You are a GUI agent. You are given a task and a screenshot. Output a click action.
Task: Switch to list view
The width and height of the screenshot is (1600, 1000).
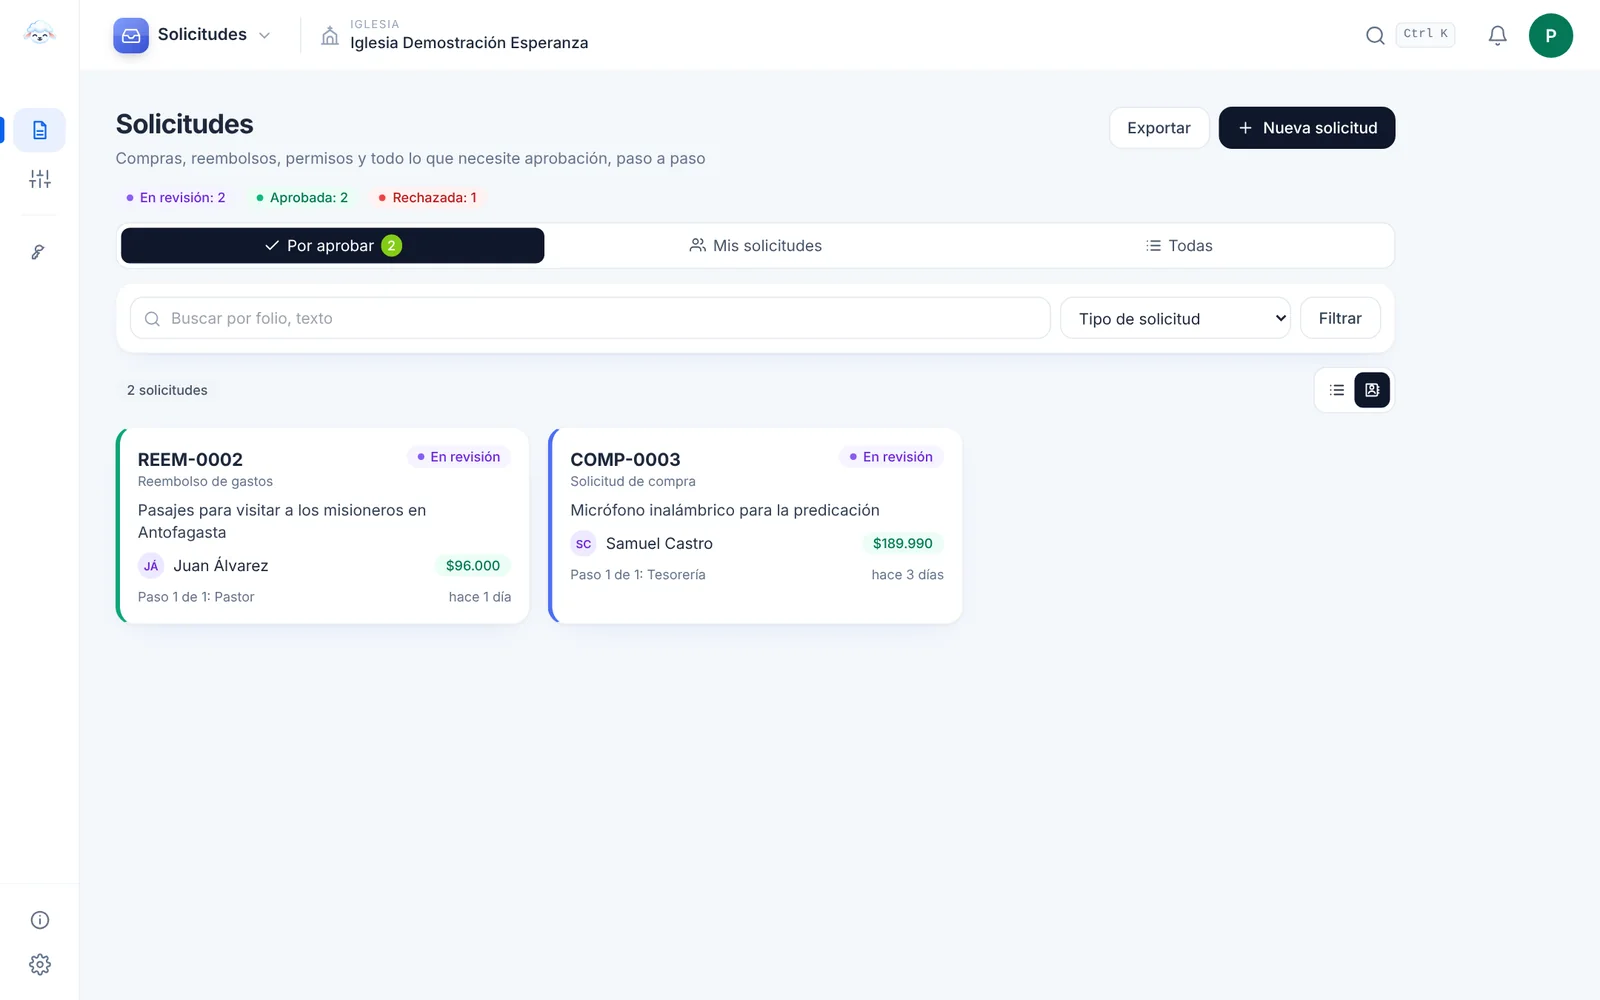pyautogui.click(x=1337, y=390)
